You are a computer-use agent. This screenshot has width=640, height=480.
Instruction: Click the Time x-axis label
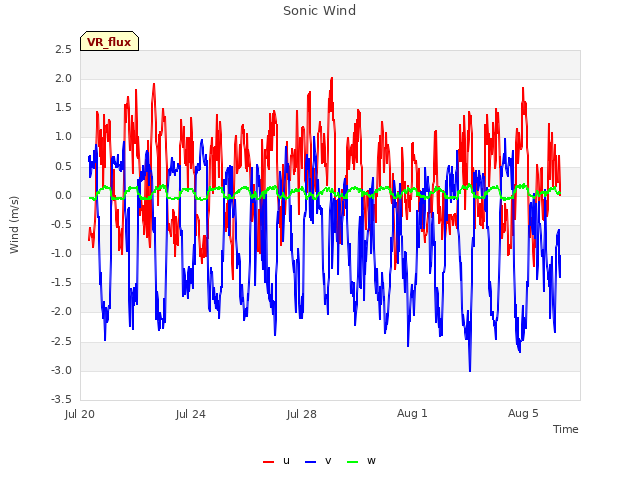[x=566, y=429]
